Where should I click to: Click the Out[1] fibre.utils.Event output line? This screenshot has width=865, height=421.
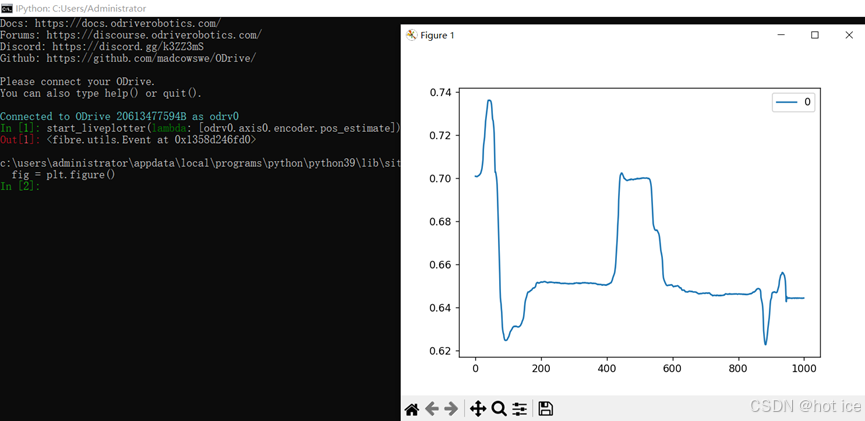[128, 140]
